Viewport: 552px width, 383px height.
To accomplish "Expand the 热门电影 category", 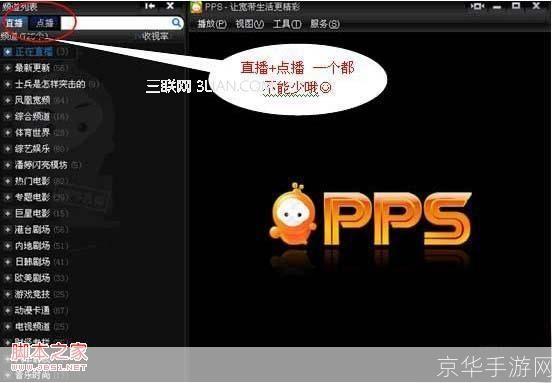I will [7, 181].
